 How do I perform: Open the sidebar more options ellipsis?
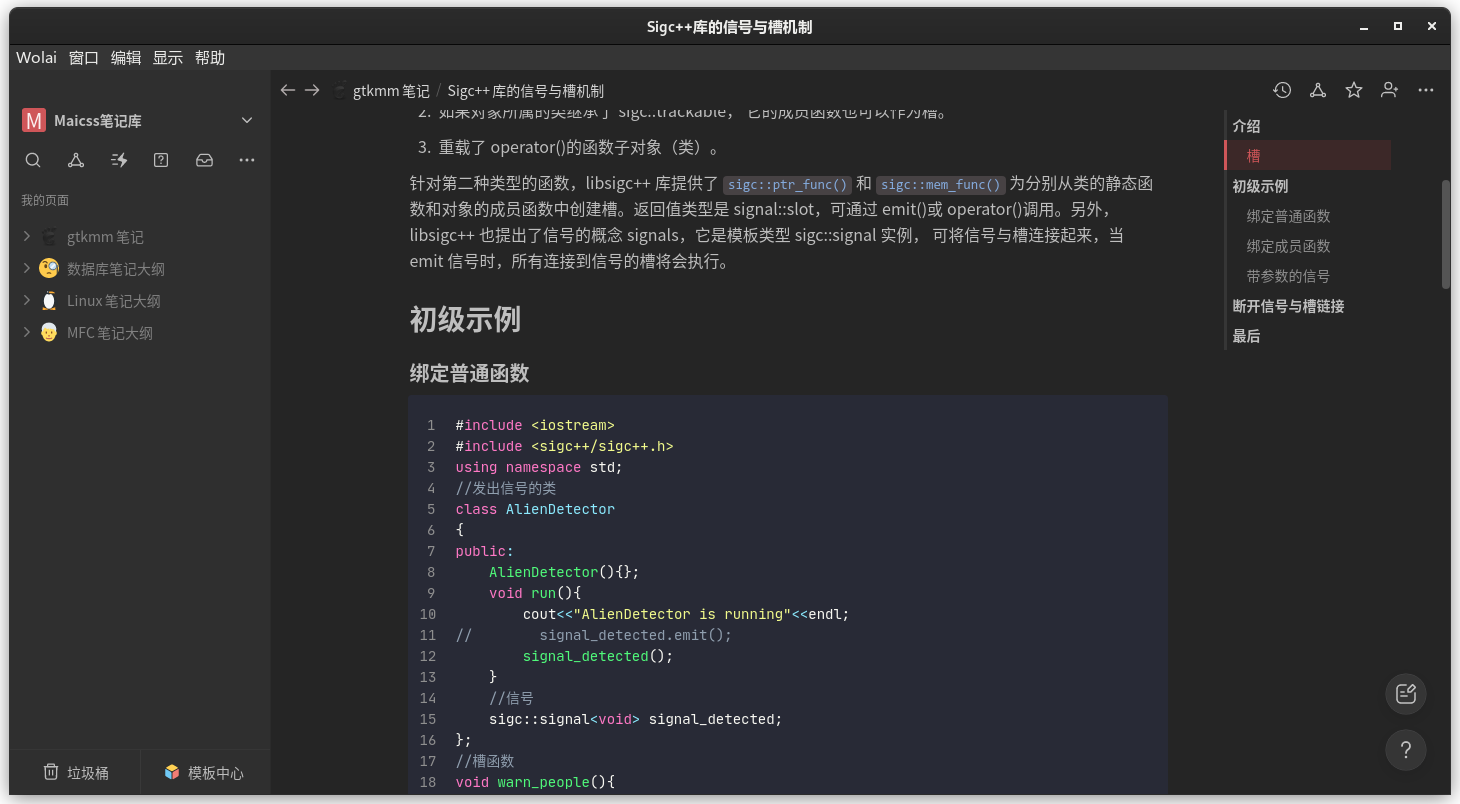(247, 160)
